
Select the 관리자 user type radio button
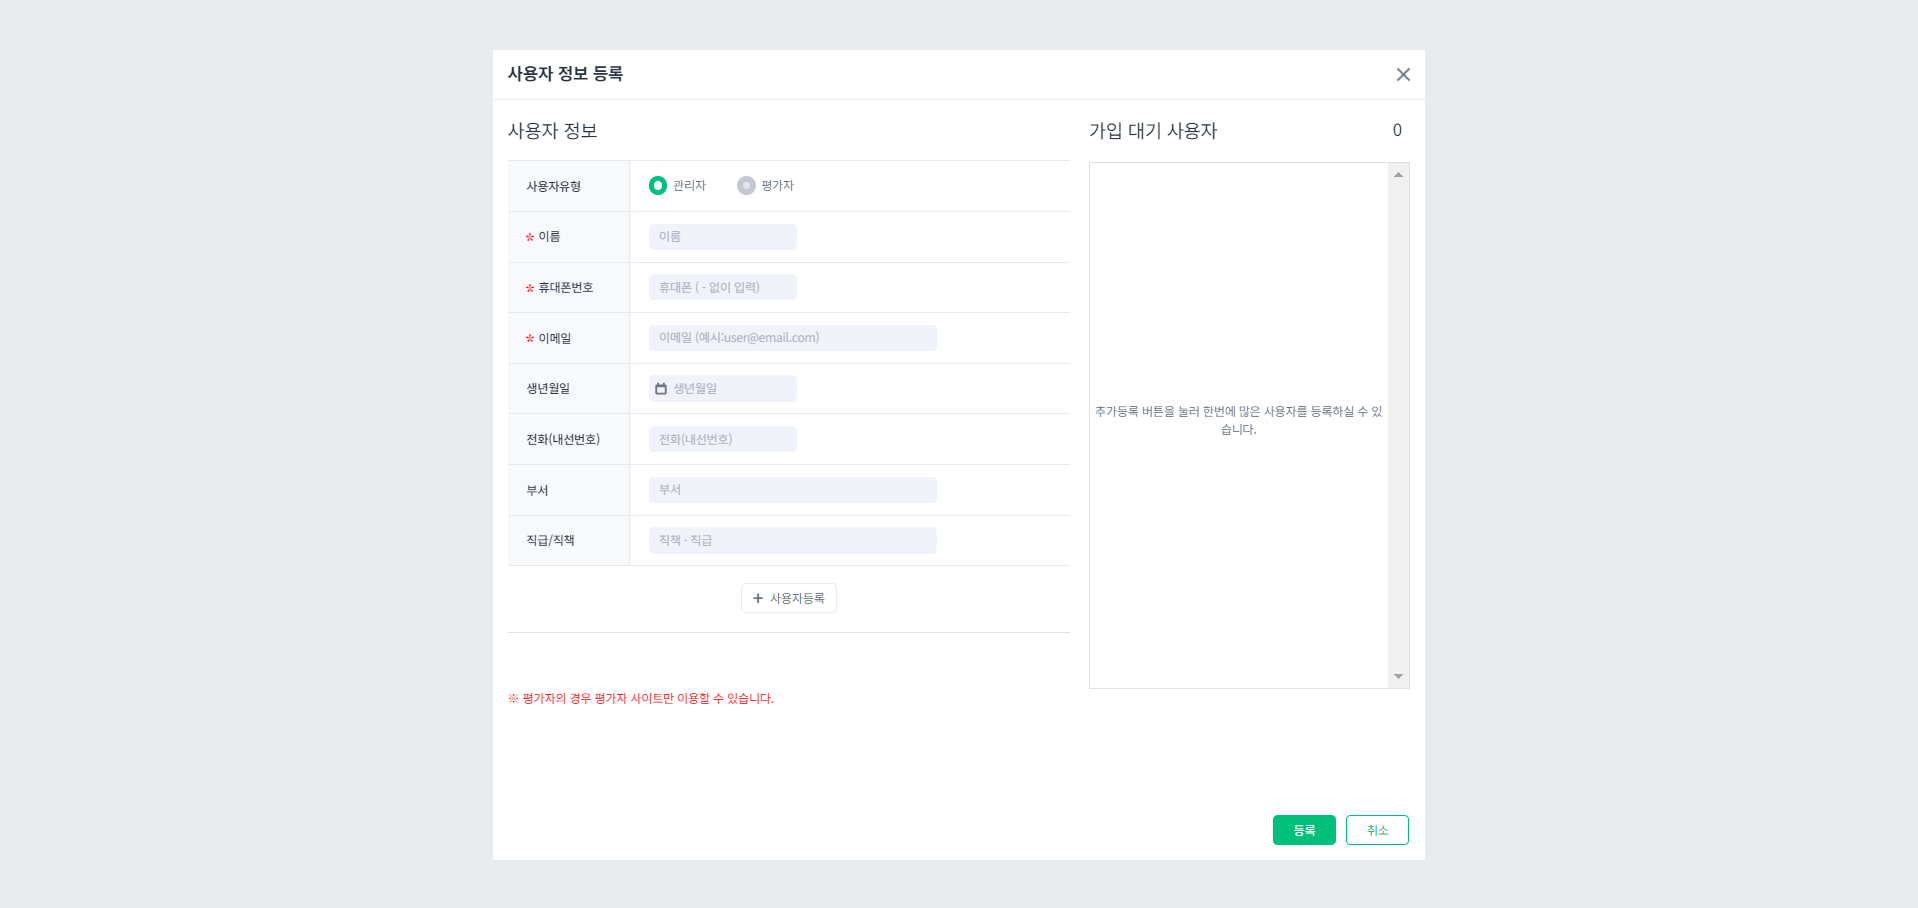[659, 185]
